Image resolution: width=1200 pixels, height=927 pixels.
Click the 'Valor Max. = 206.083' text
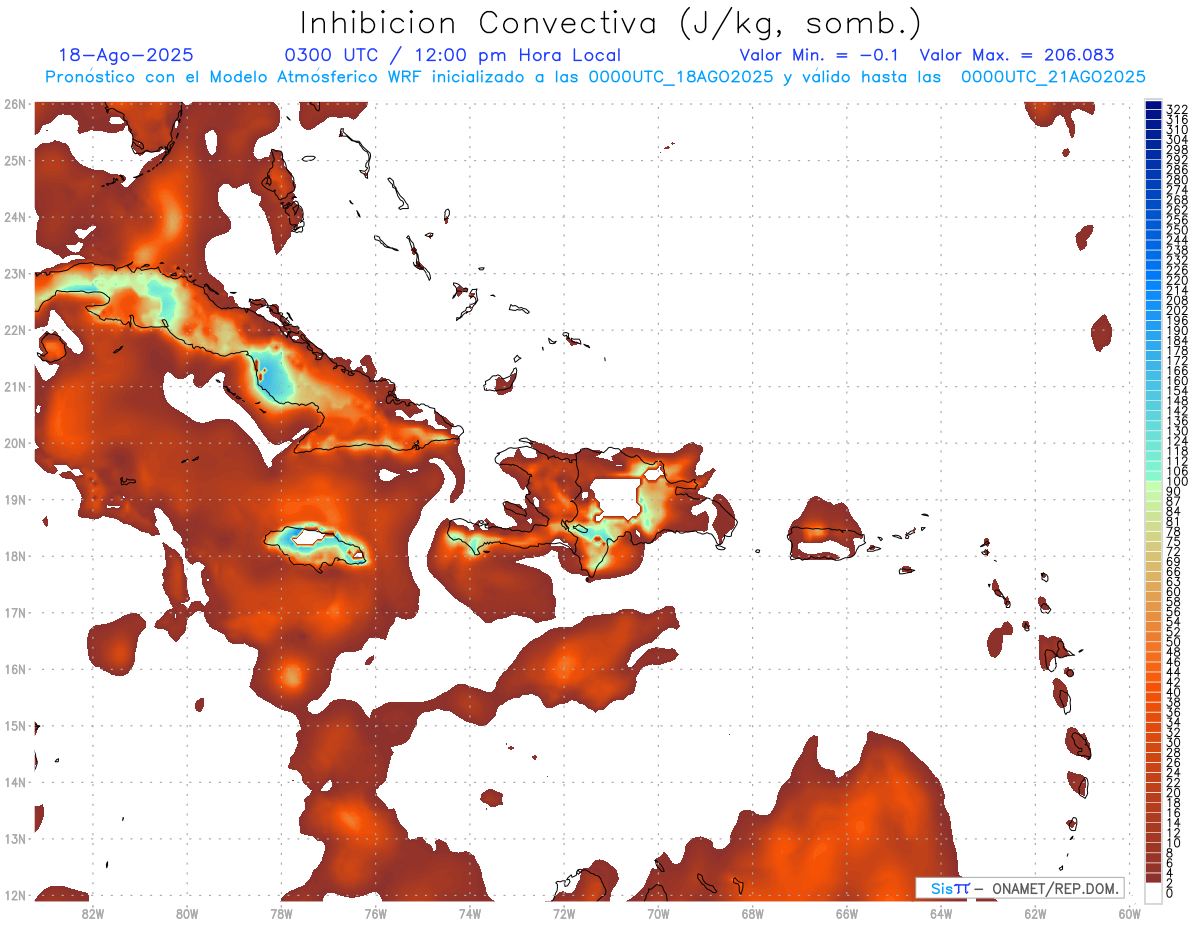point(1016,56)
